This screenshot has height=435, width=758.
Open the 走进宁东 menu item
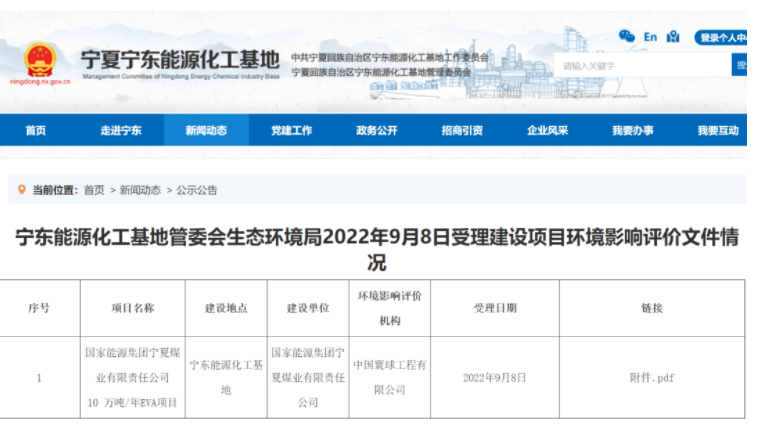[121, 130]
